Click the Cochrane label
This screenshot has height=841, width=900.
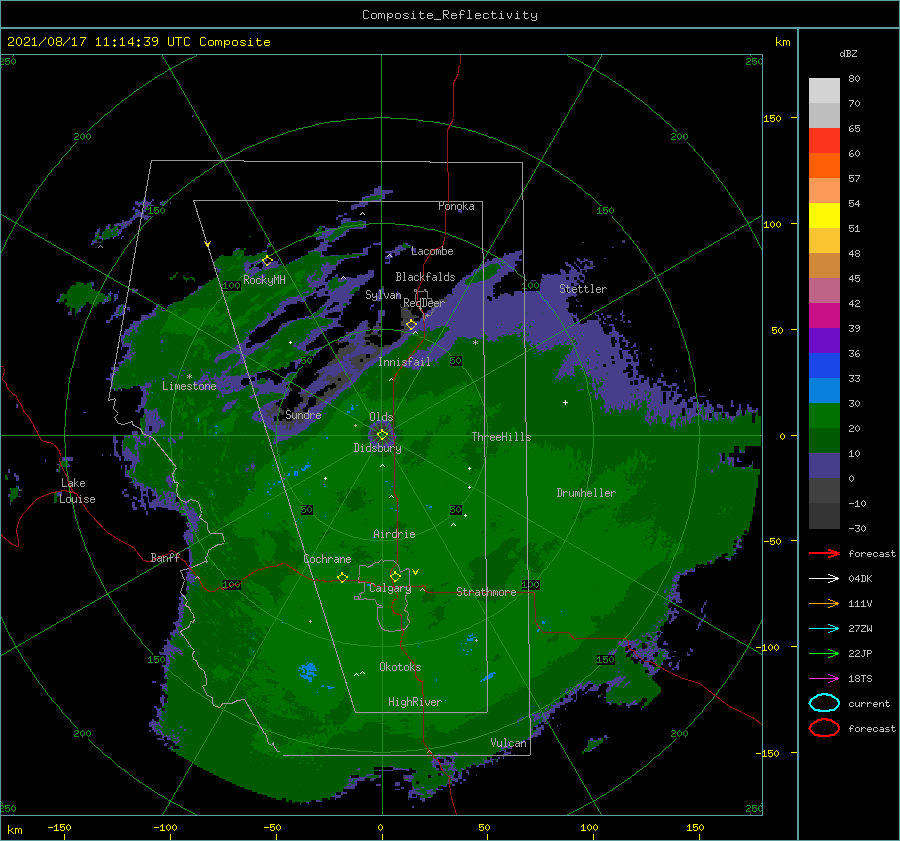coord(327,559)
